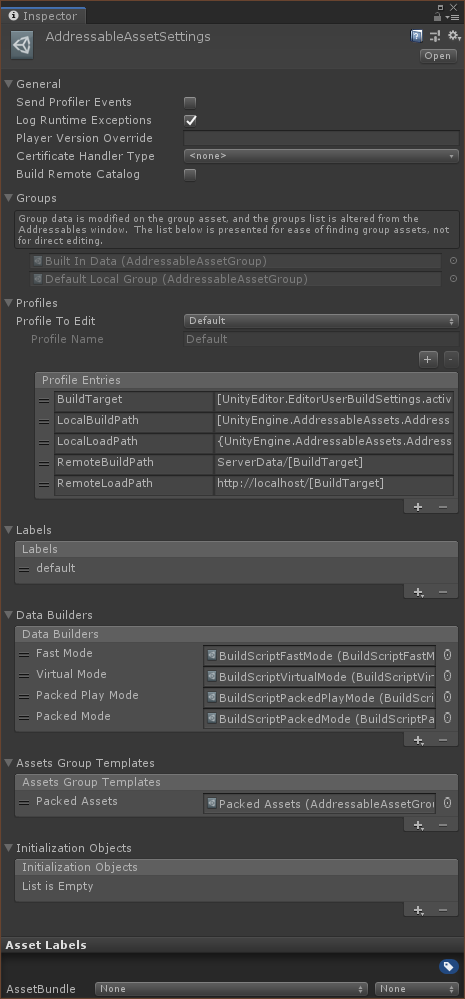Viewport: 465px width, 999px height.
Task: Click object picker for BuildScriptFastMode
Action: (447, 655)
